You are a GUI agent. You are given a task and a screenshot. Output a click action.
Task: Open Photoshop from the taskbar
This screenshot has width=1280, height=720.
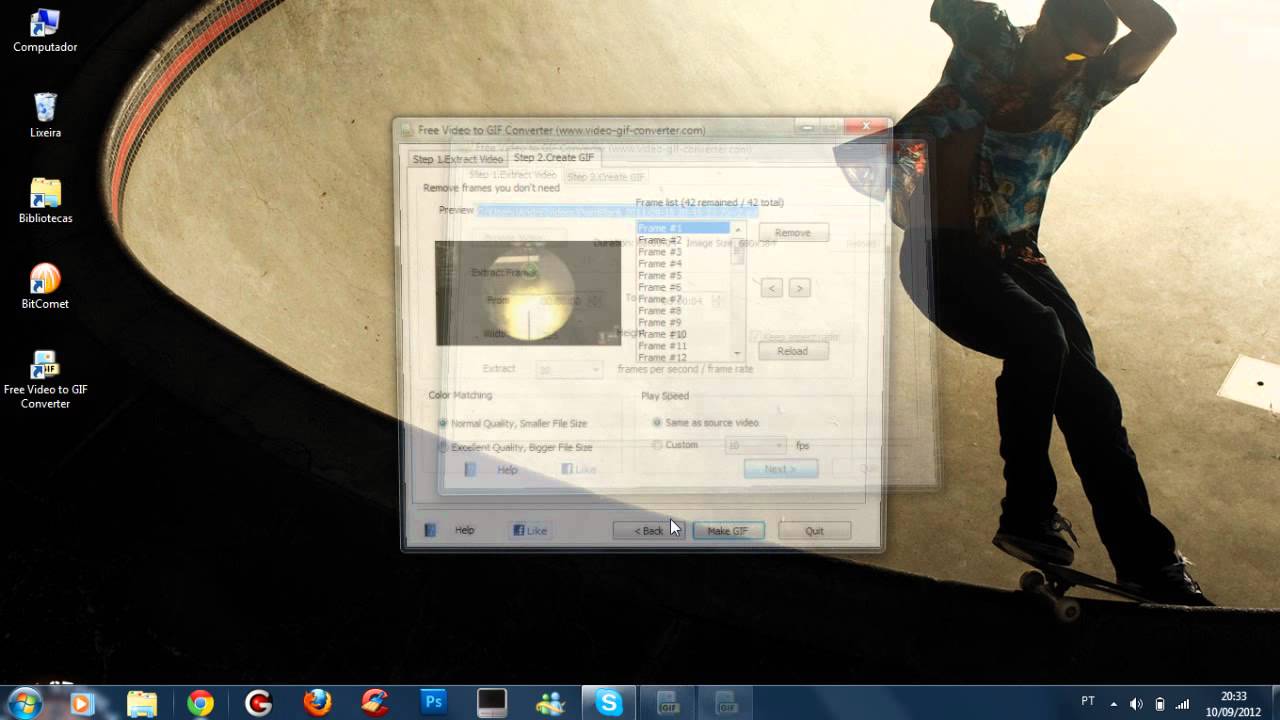click(433, 703)
